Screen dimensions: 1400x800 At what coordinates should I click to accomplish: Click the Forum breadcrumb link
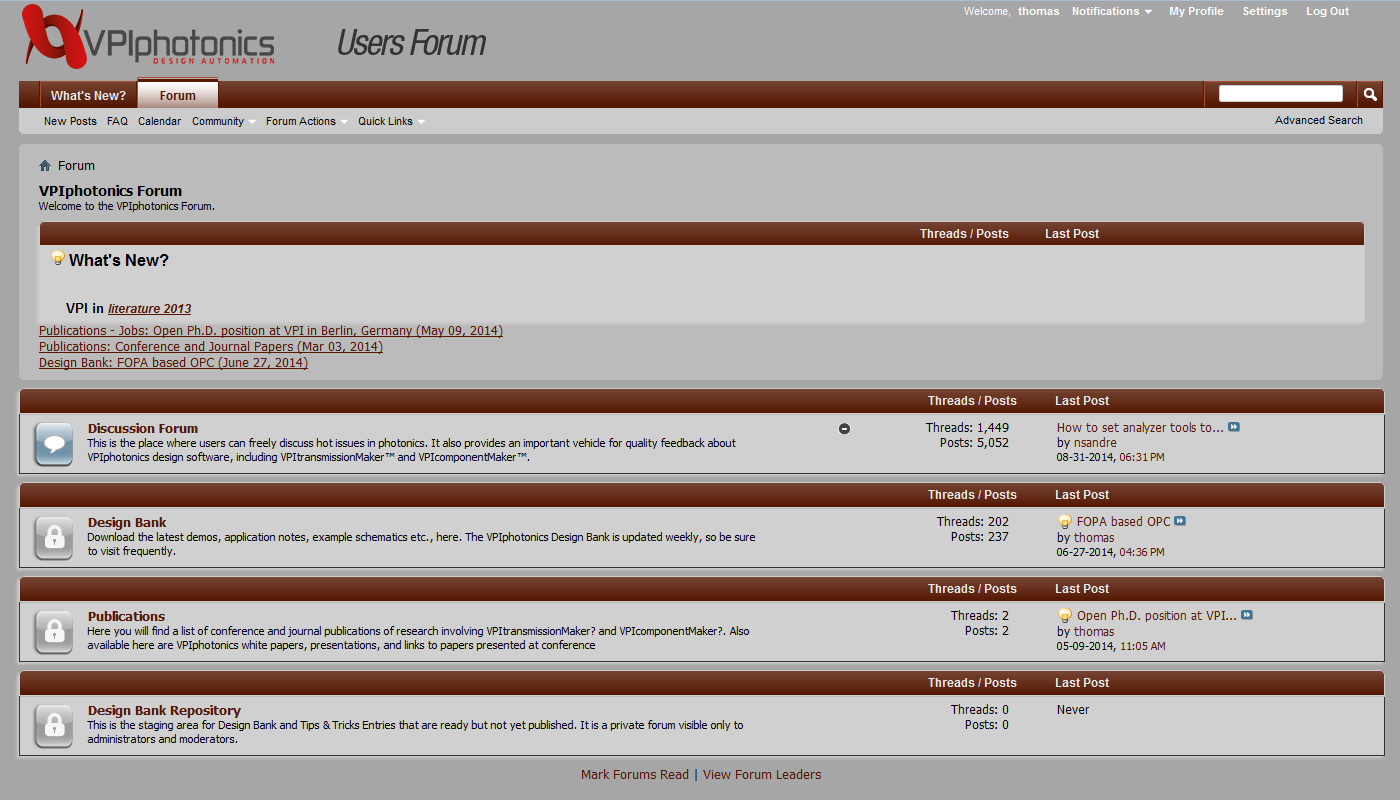[76, 166]
